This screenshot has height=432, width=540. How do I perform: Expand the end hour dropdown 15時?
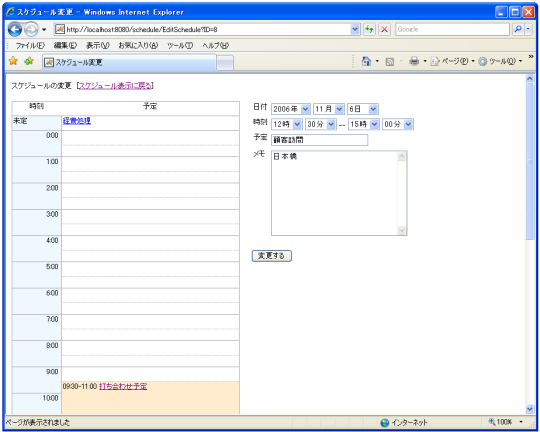364,124
